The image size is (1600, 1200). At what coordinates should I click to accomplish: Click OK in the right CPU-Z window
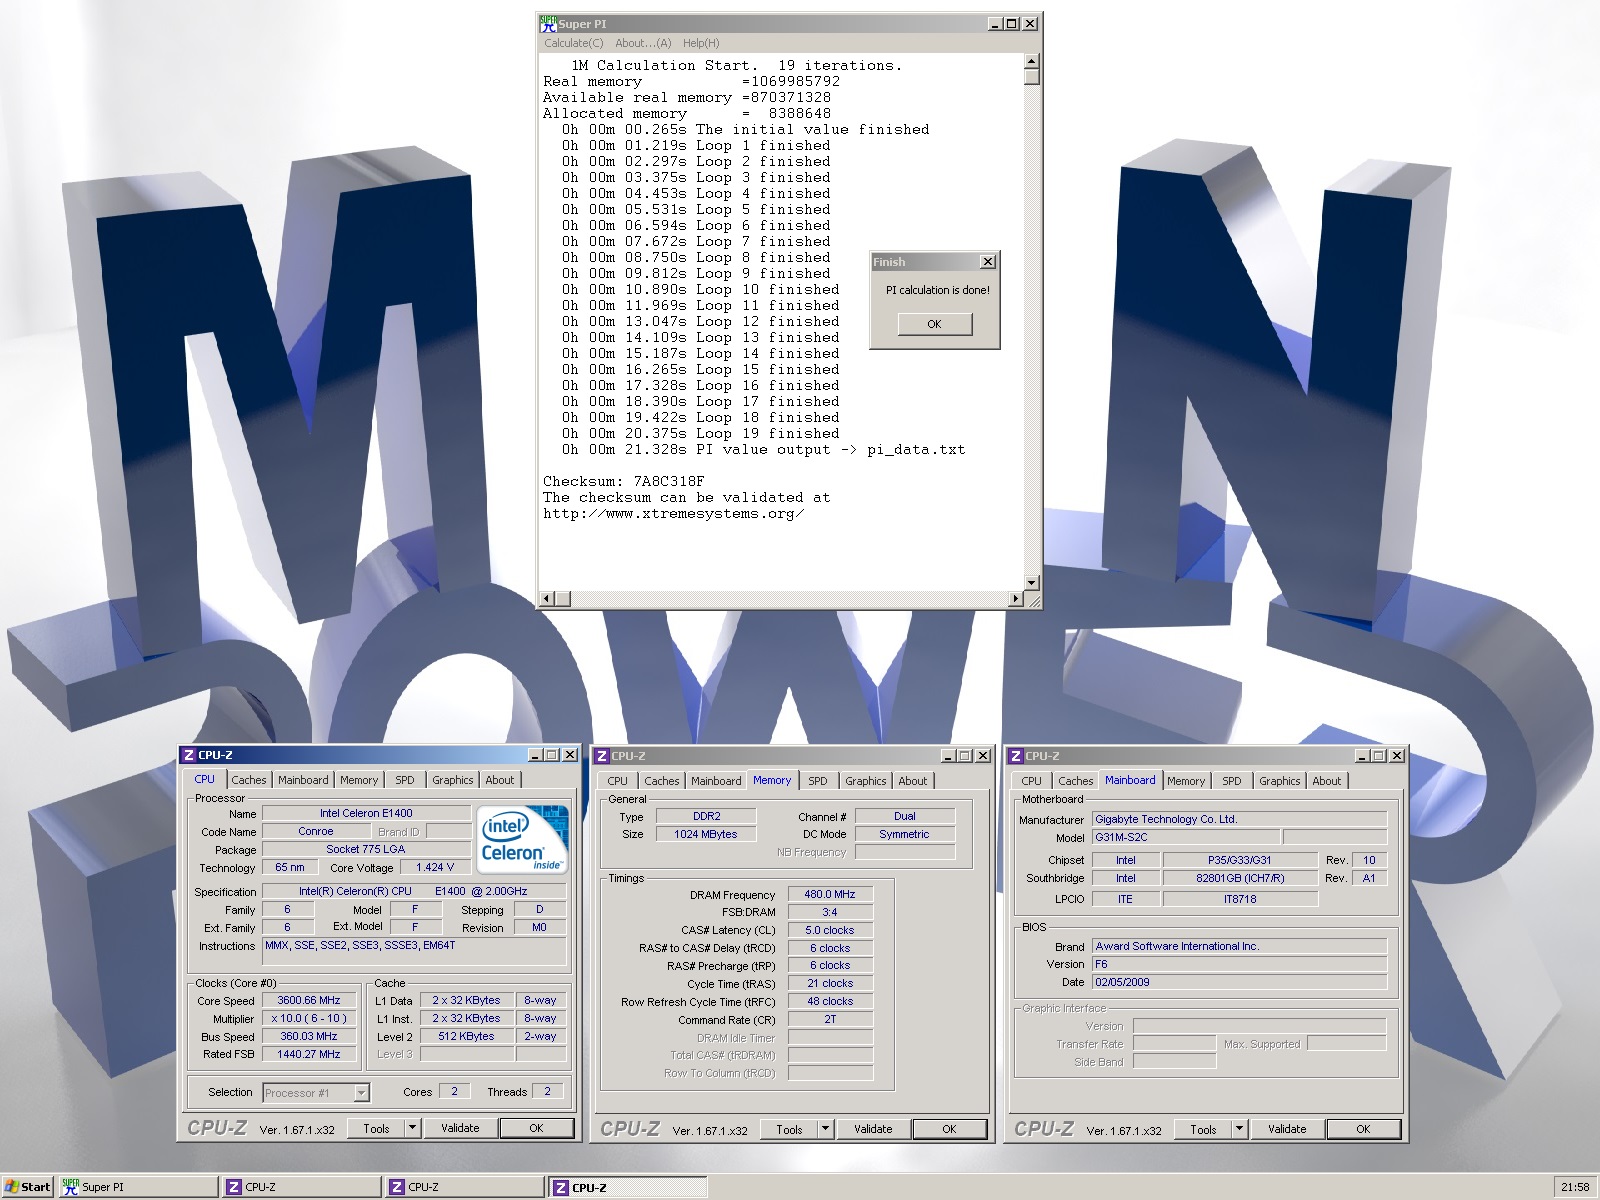1364,1129
